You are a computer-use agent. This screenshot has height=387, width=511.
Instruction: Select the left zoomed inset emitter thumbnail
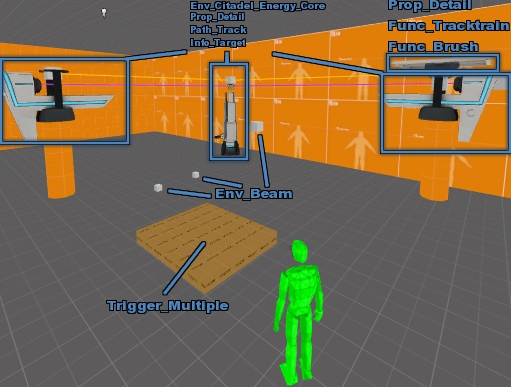pyautogui.click(x=64, y=101)
